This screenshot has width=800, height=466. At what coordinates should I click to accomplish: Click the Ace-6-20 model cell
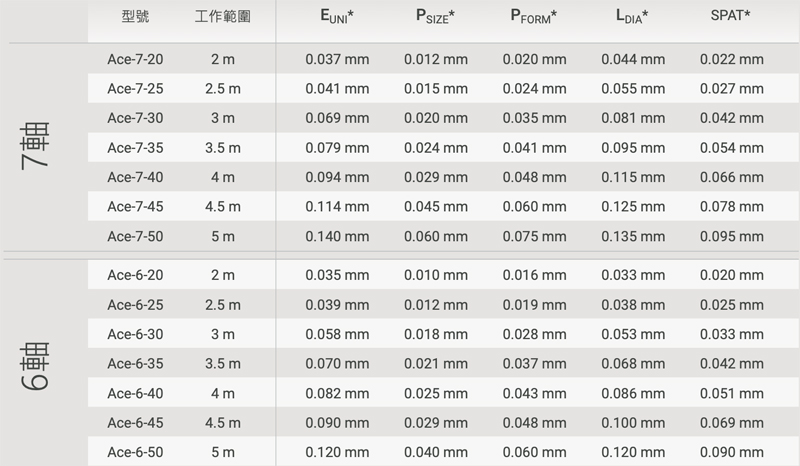pyautogui.click(x=135, y=274)
